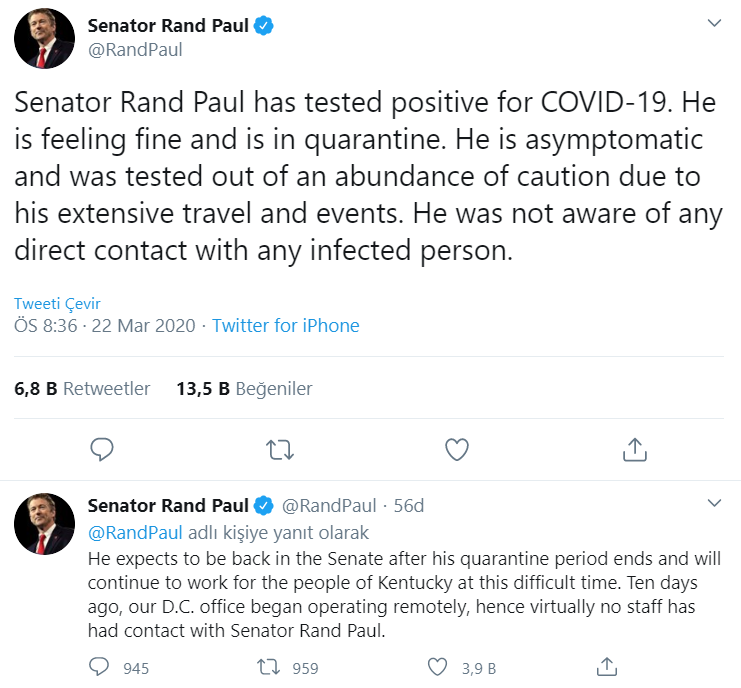The image size is (741, 688).
Task: Expand the reply tweet's options chevron
Action: (x=714, y=503)
